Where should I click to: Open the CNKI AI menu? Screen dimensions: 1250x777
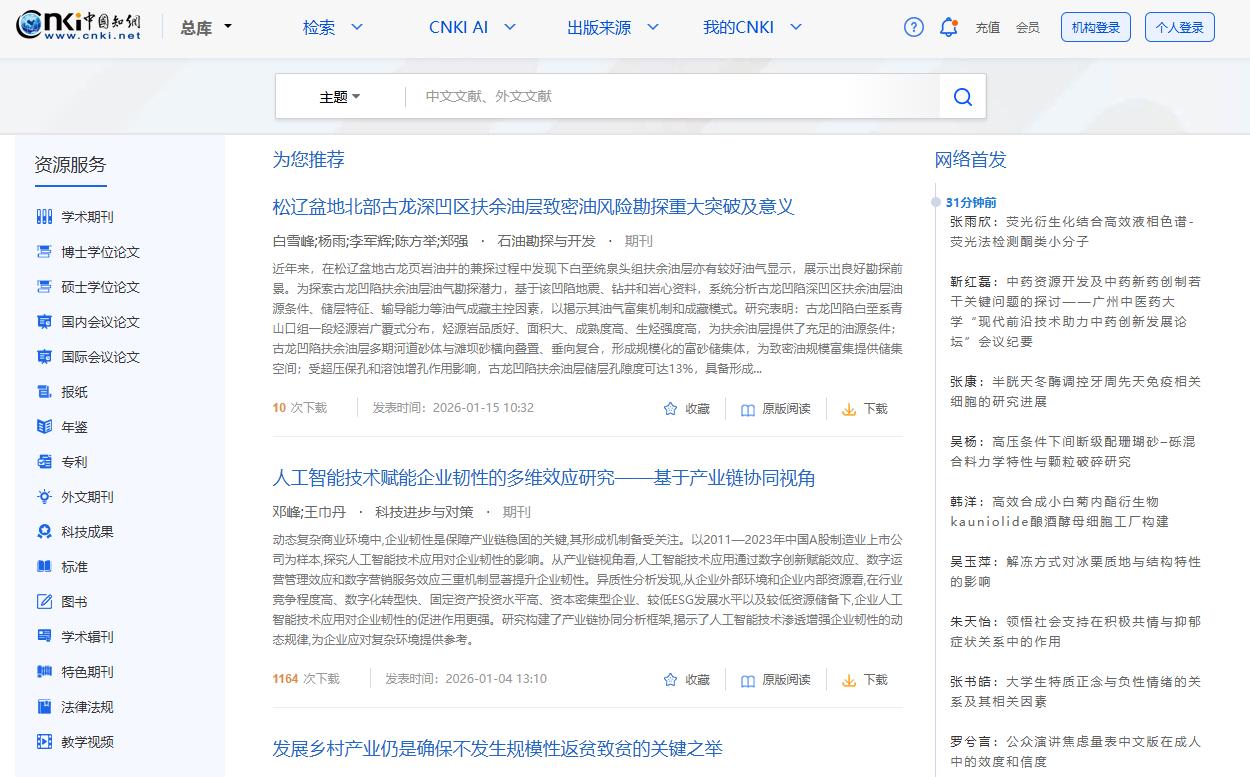click(460, 28)
